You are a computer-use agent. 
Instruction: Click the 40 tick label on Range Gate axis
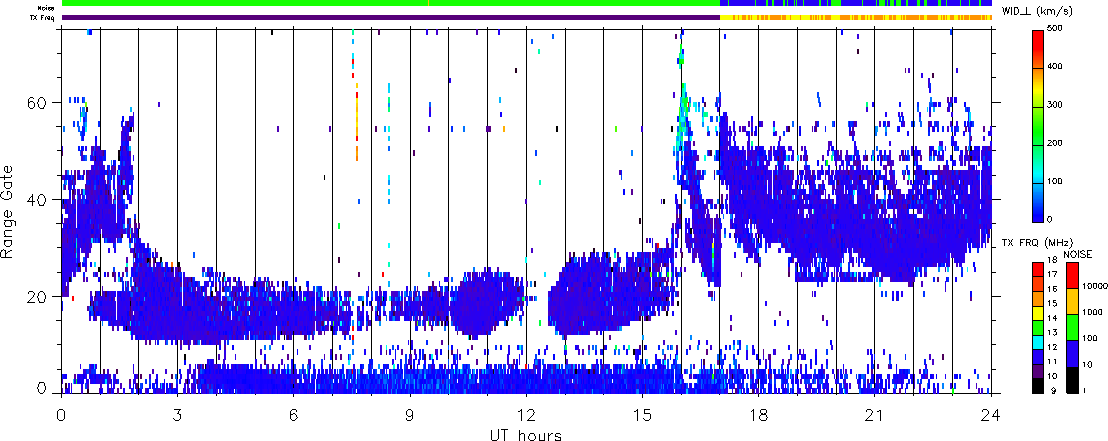click(x=36, y=199)
